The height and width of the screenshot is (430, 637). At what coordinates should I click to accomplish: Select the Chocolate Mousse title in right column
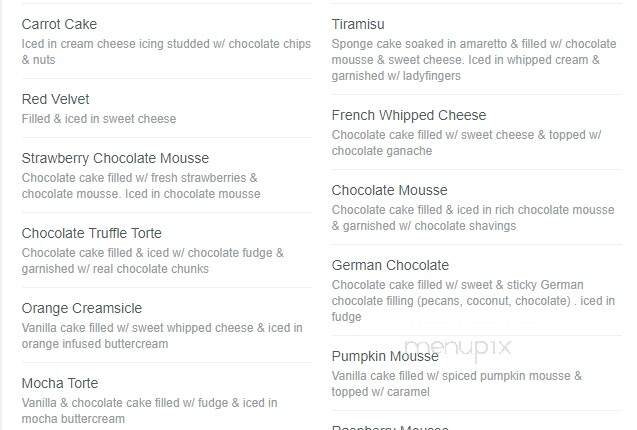point(389,190)
